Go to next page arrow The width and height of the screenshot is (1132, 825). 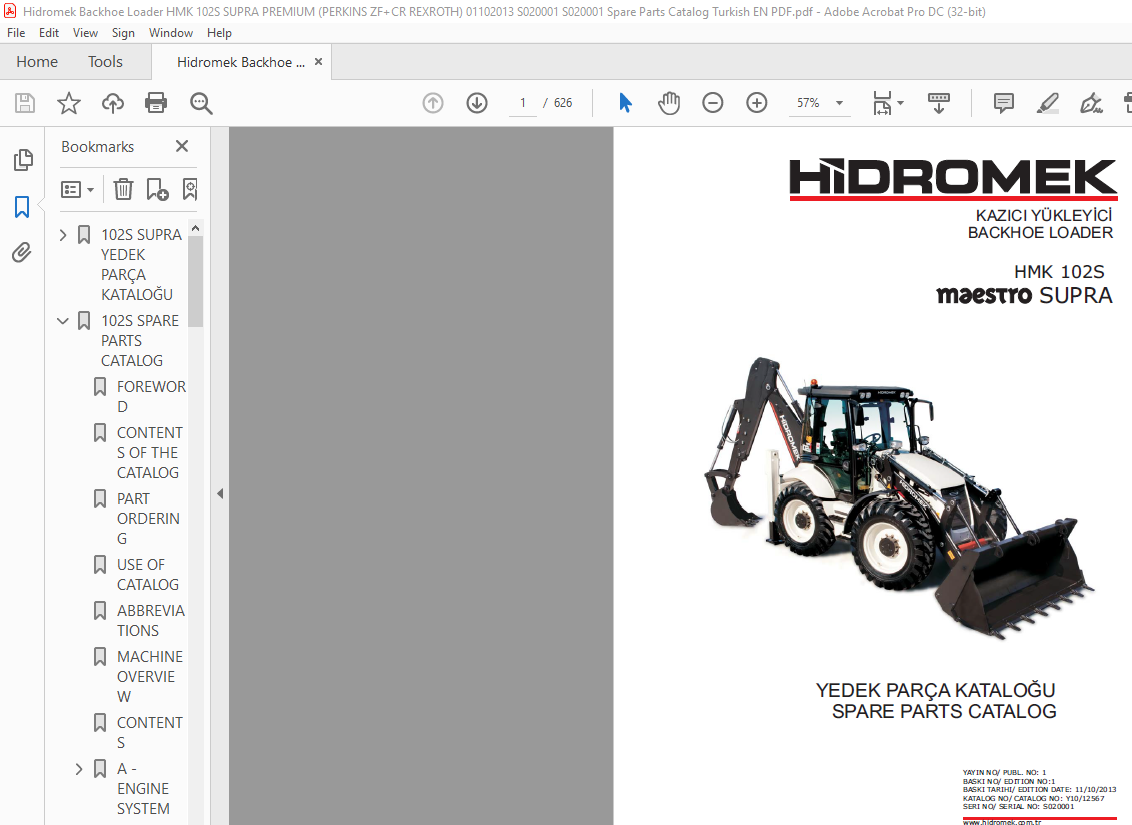click(476, 103)
